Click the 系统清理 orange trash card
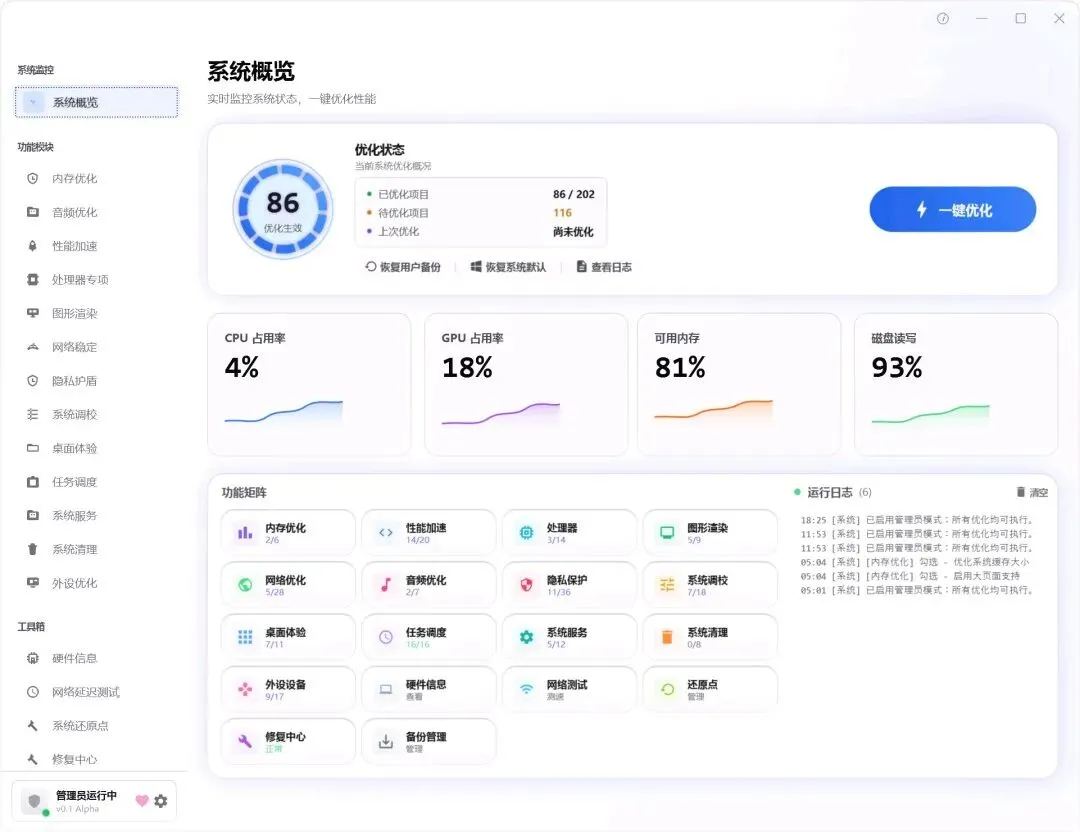The width and height of the screenshot is (1080, 832). click(710, 637)
